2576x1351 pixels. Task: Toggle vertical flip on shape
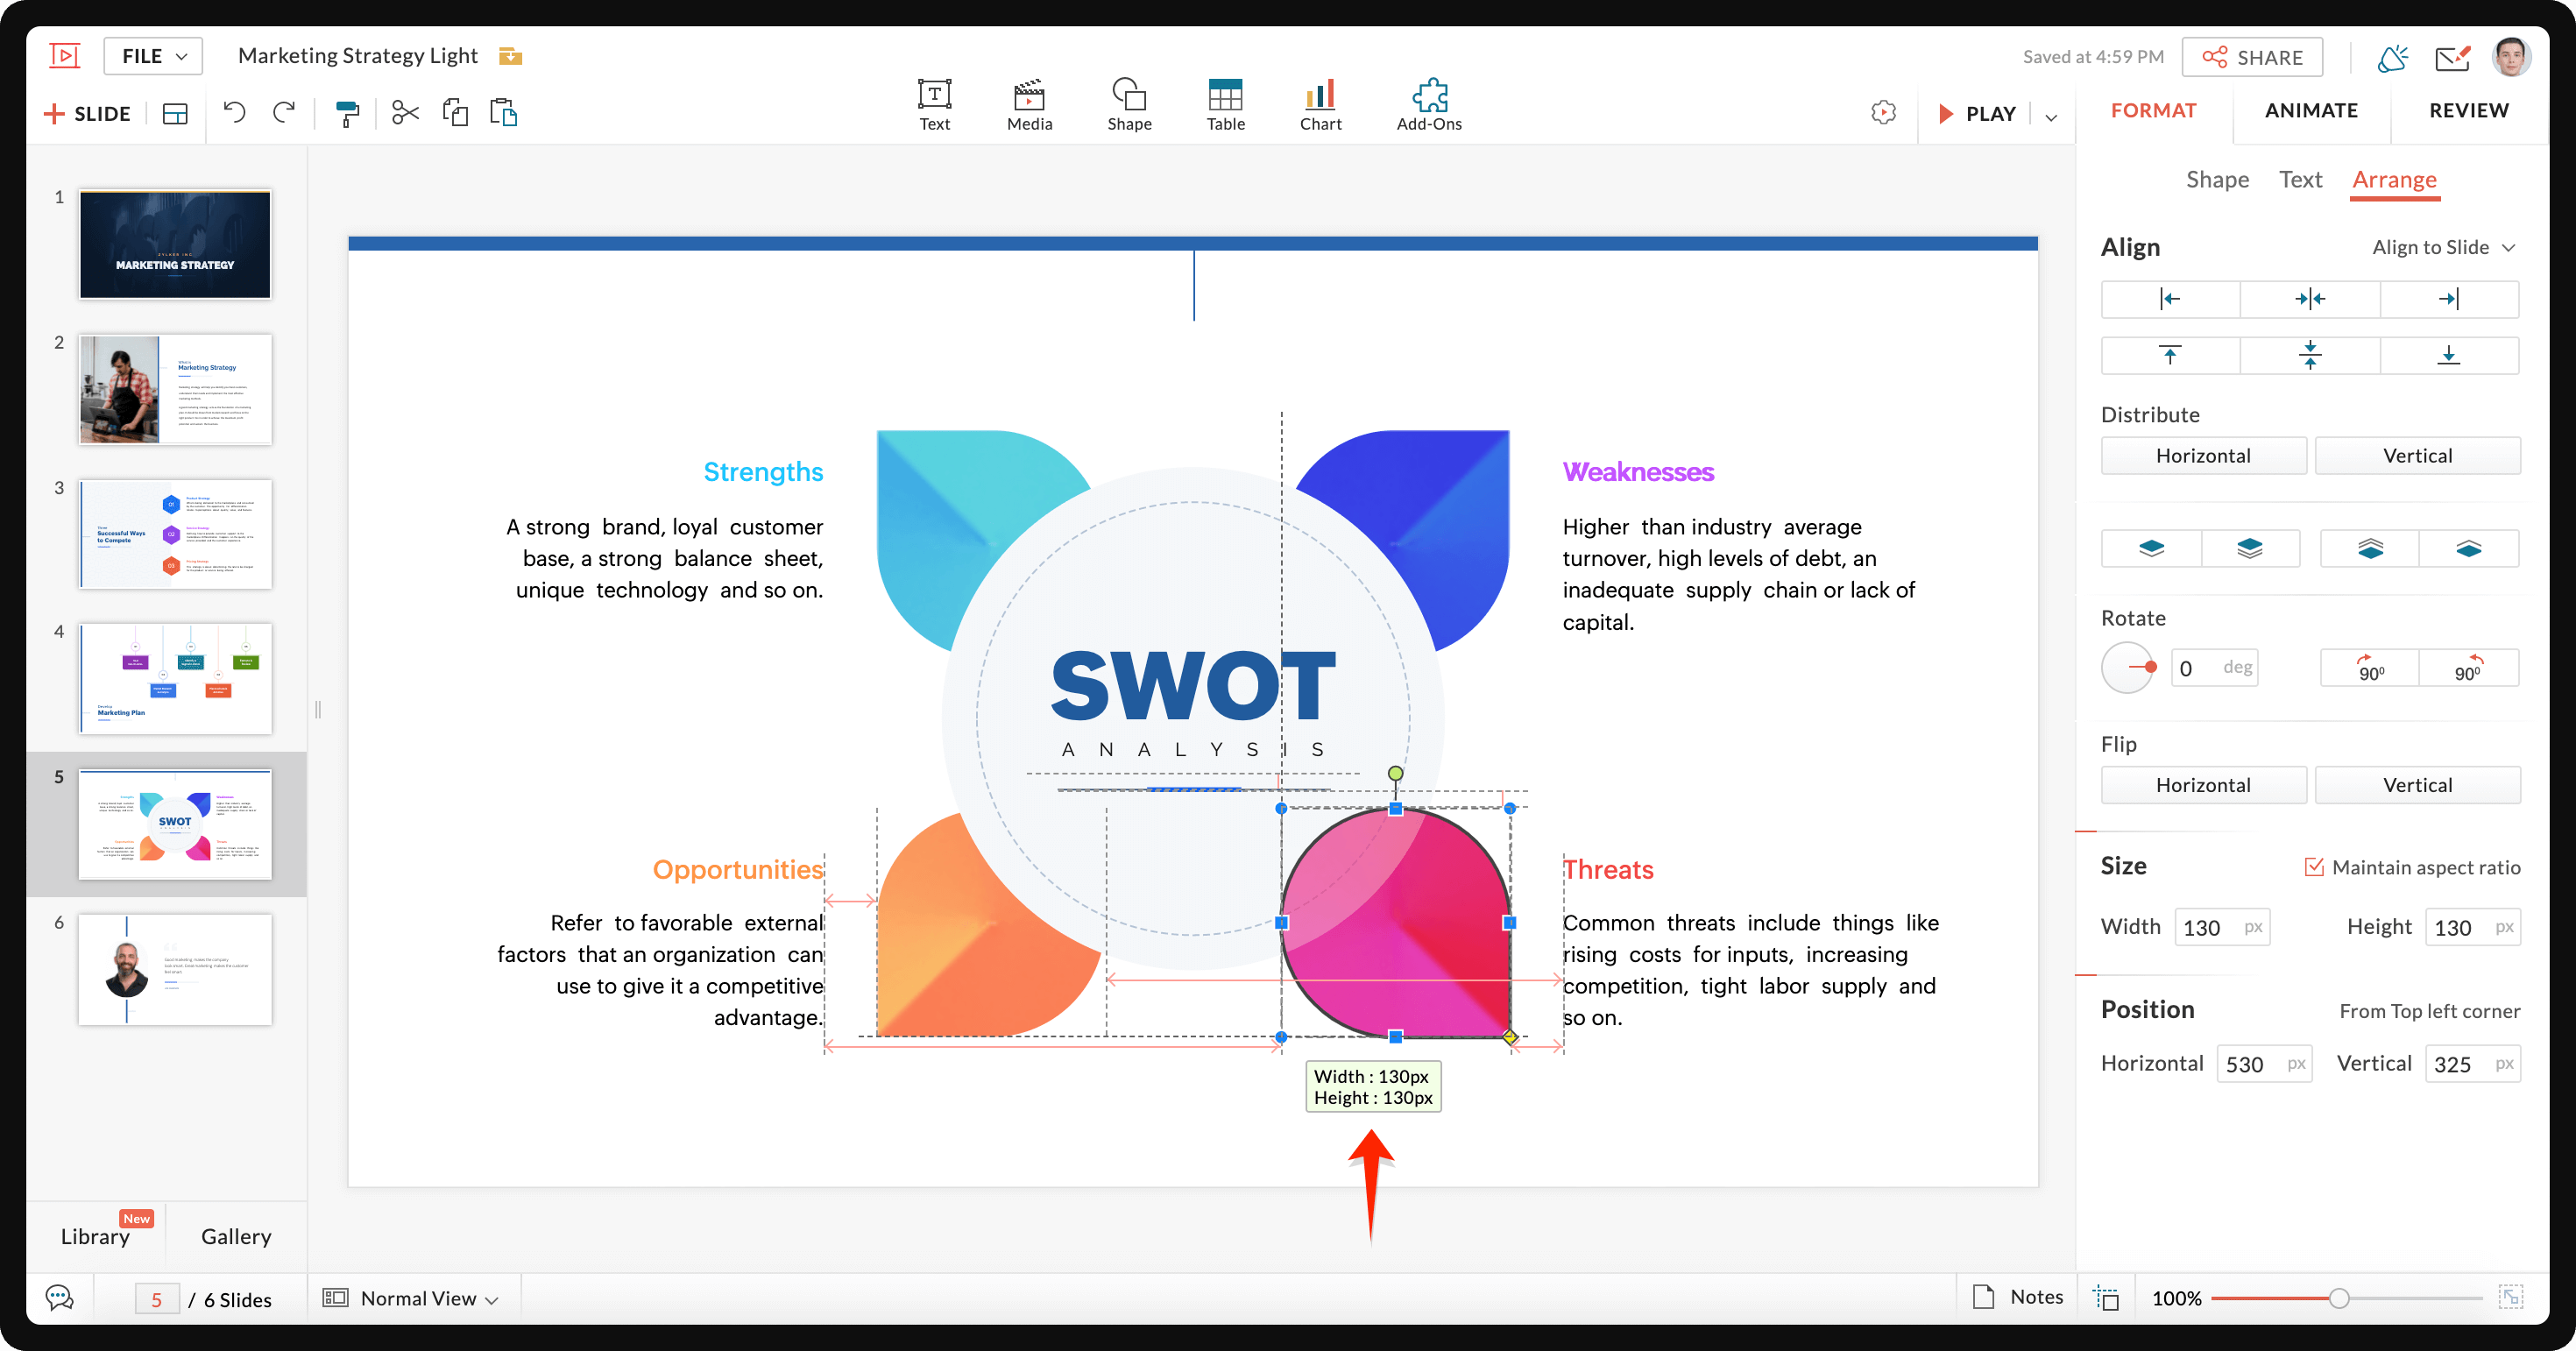(2417, 783)
